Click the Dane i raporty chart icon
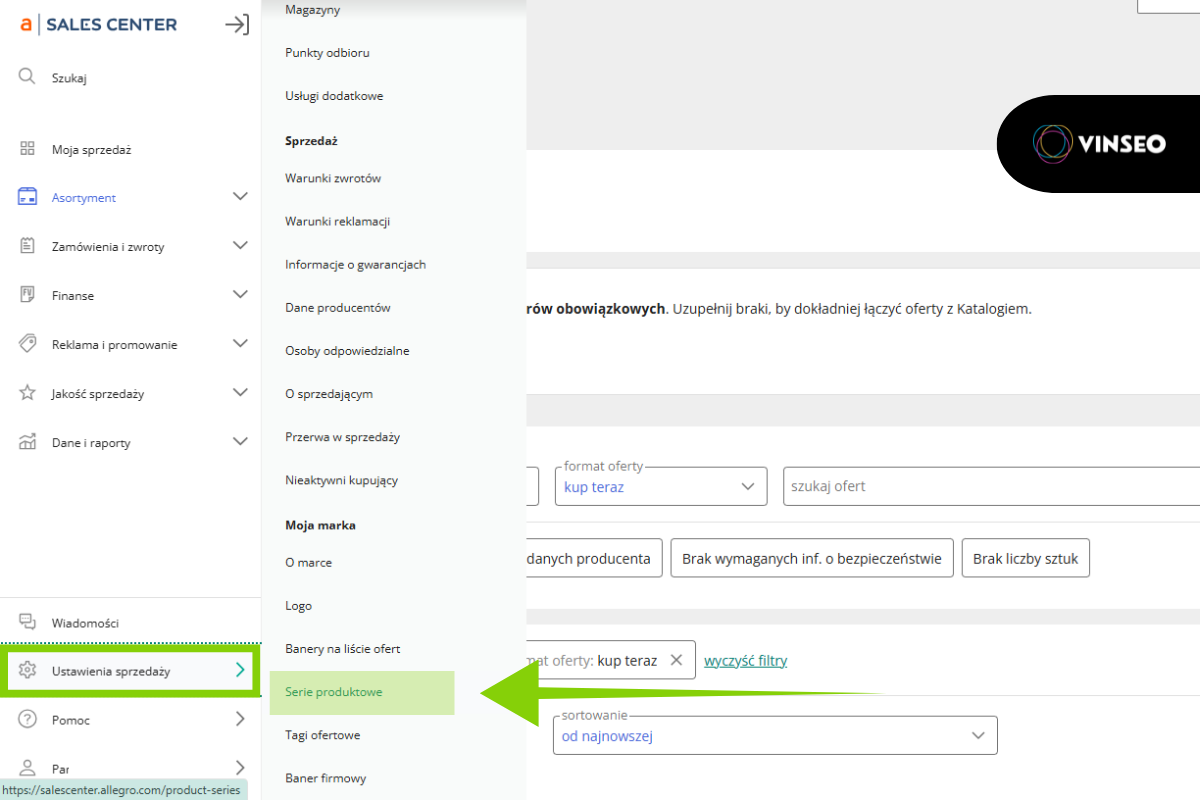The image size is (1200, 800). tap(27, 442)
